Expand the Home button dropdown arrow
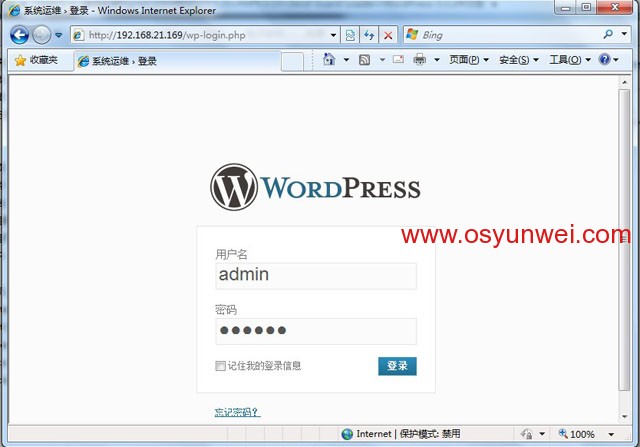 [x=346, y=60]
